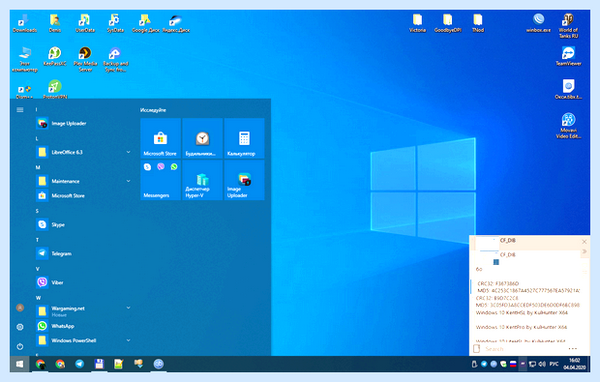Click network tray icon

coord(532,364)
